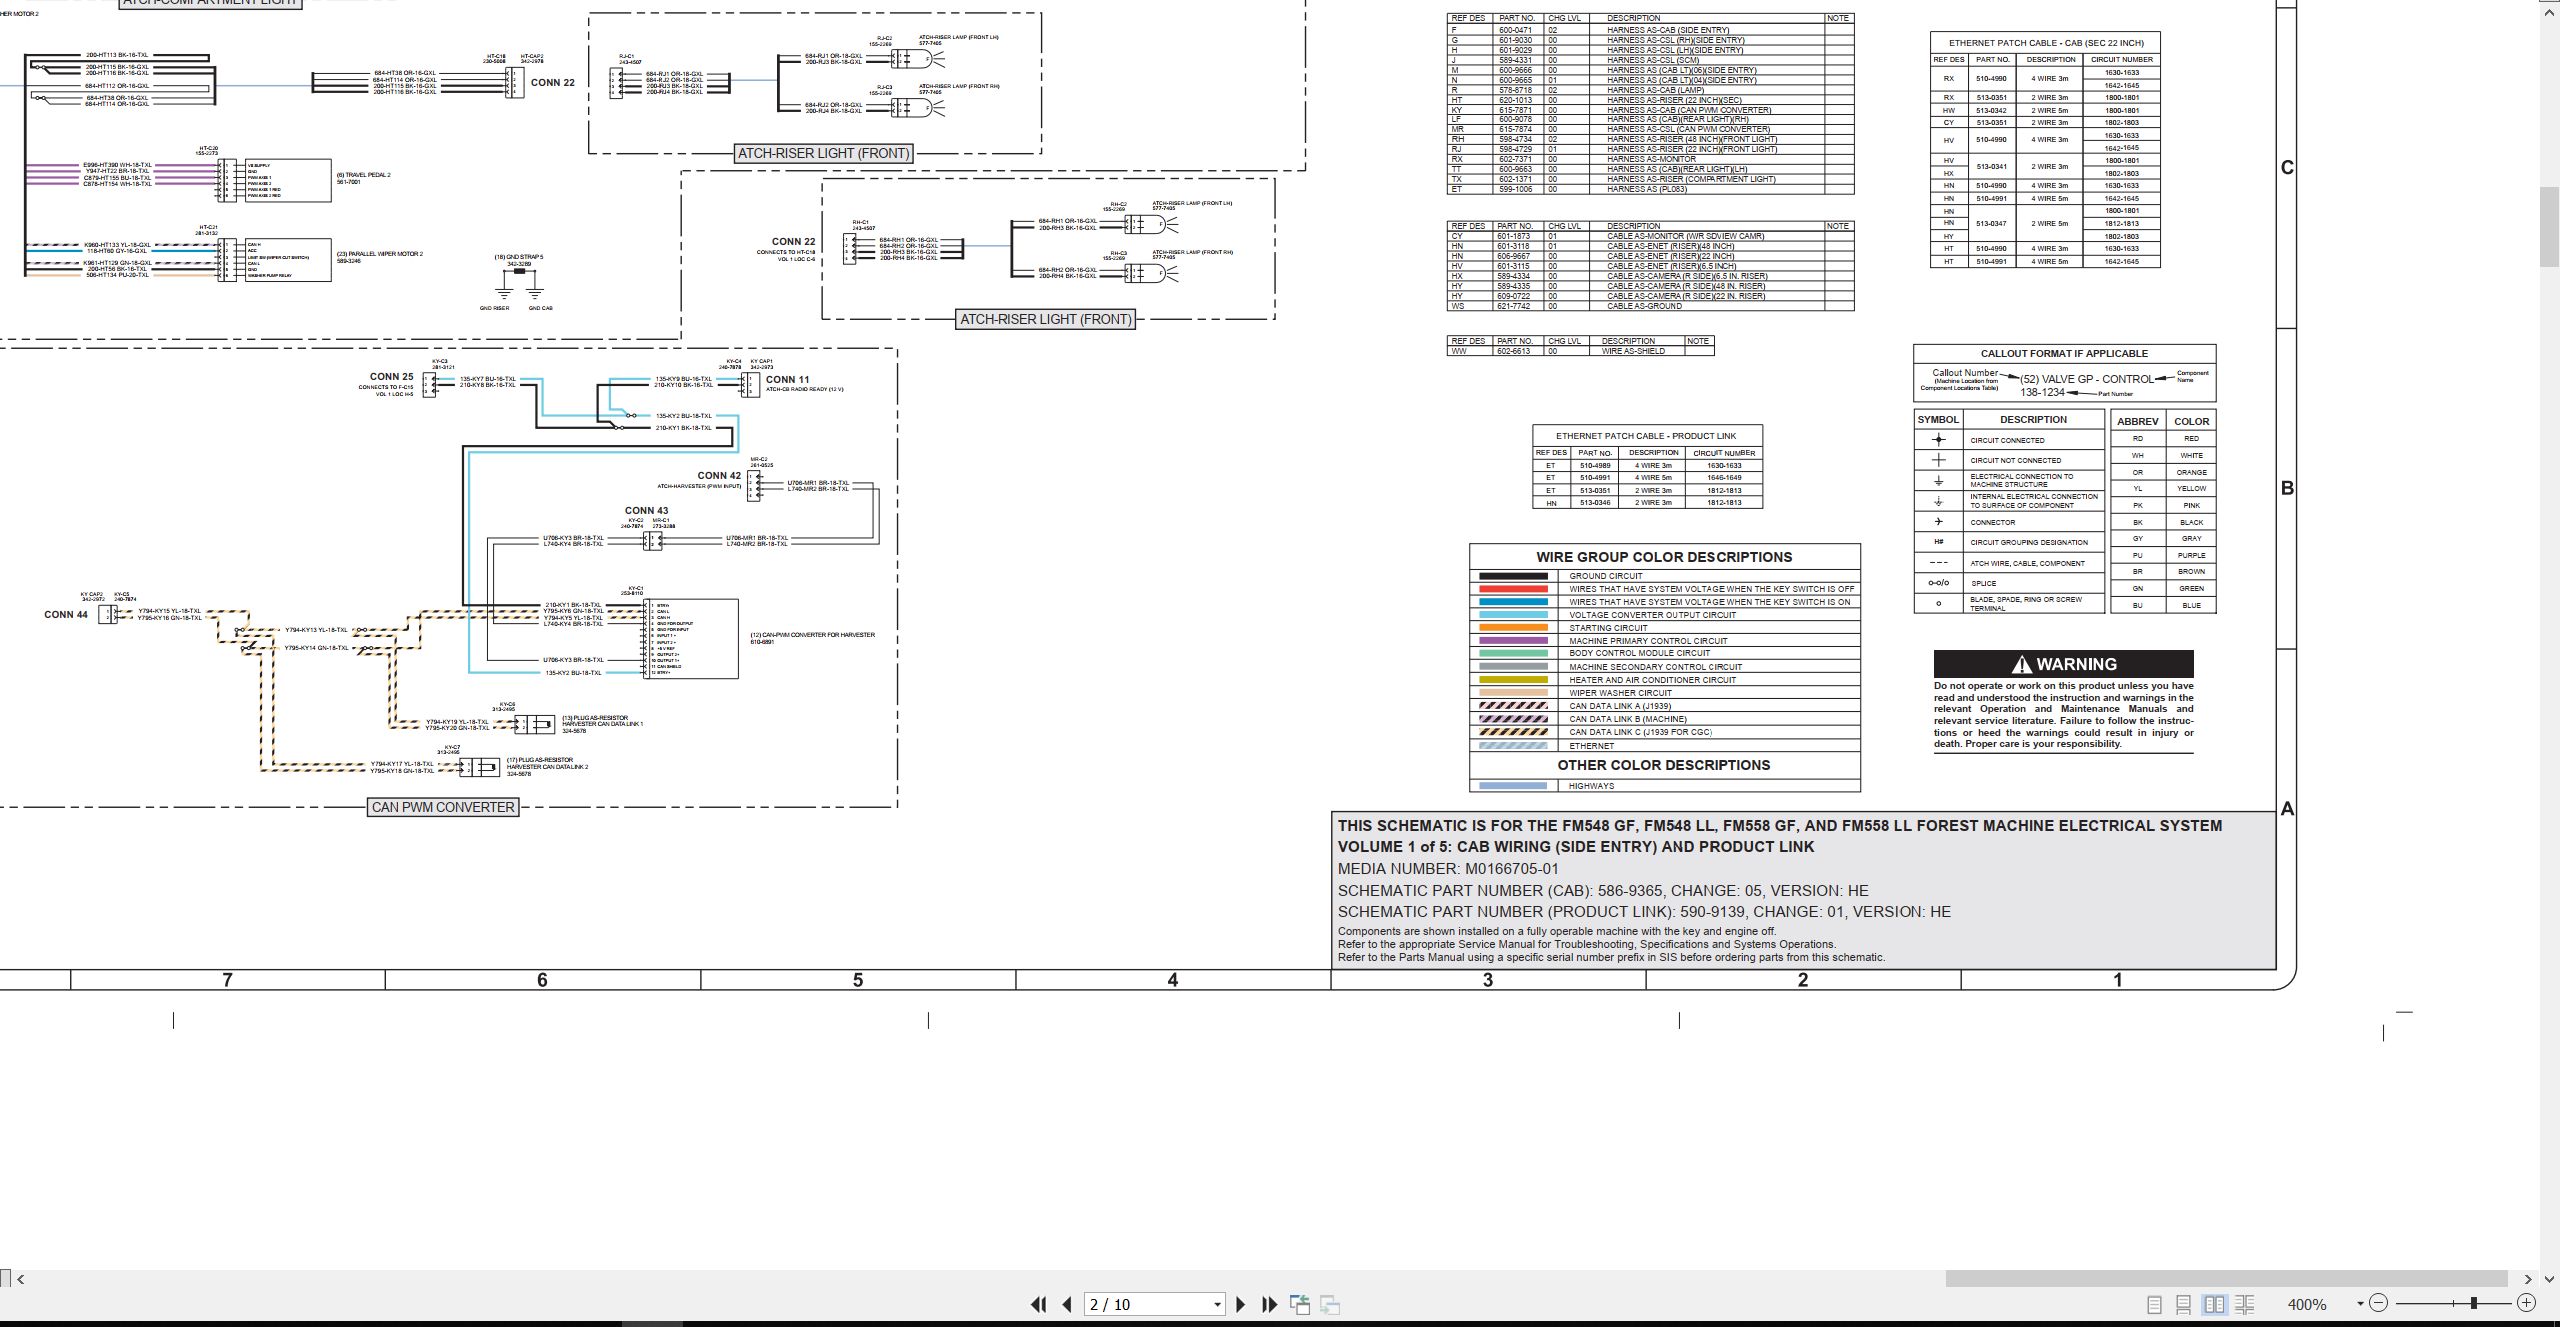Click the ORANGE color abbreviation row
This screenshot has height=1327, width=2560.
pos(2163,472)
